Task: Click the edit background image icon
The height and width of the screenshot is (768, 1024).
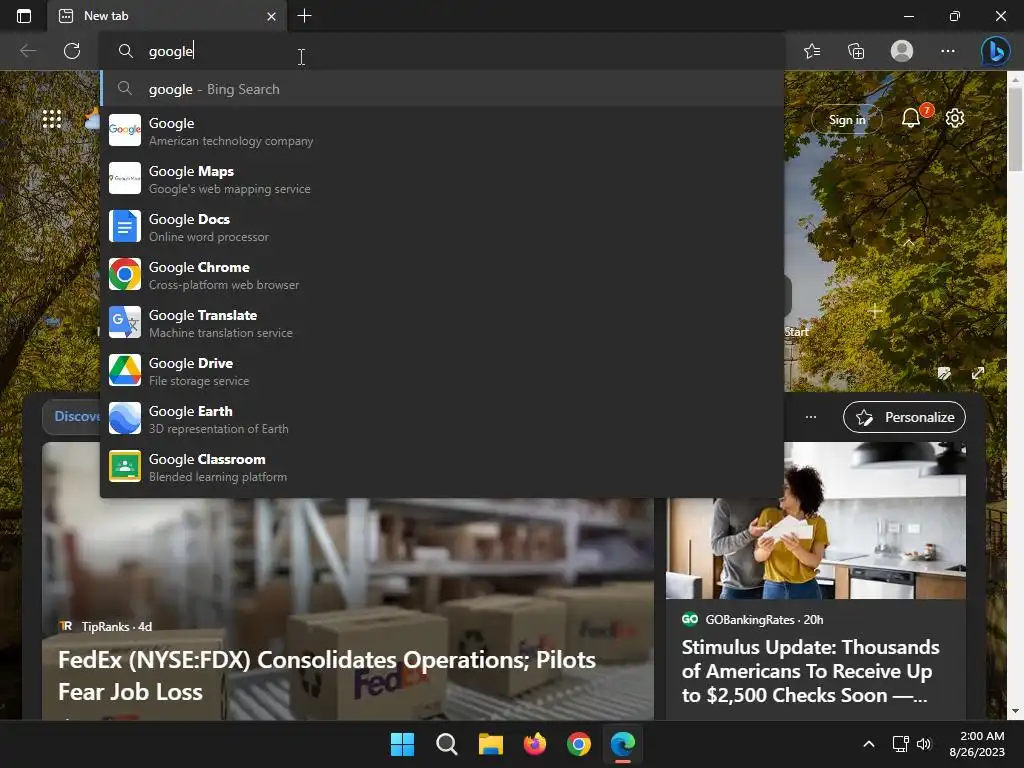Action: [x=944, y=373]
